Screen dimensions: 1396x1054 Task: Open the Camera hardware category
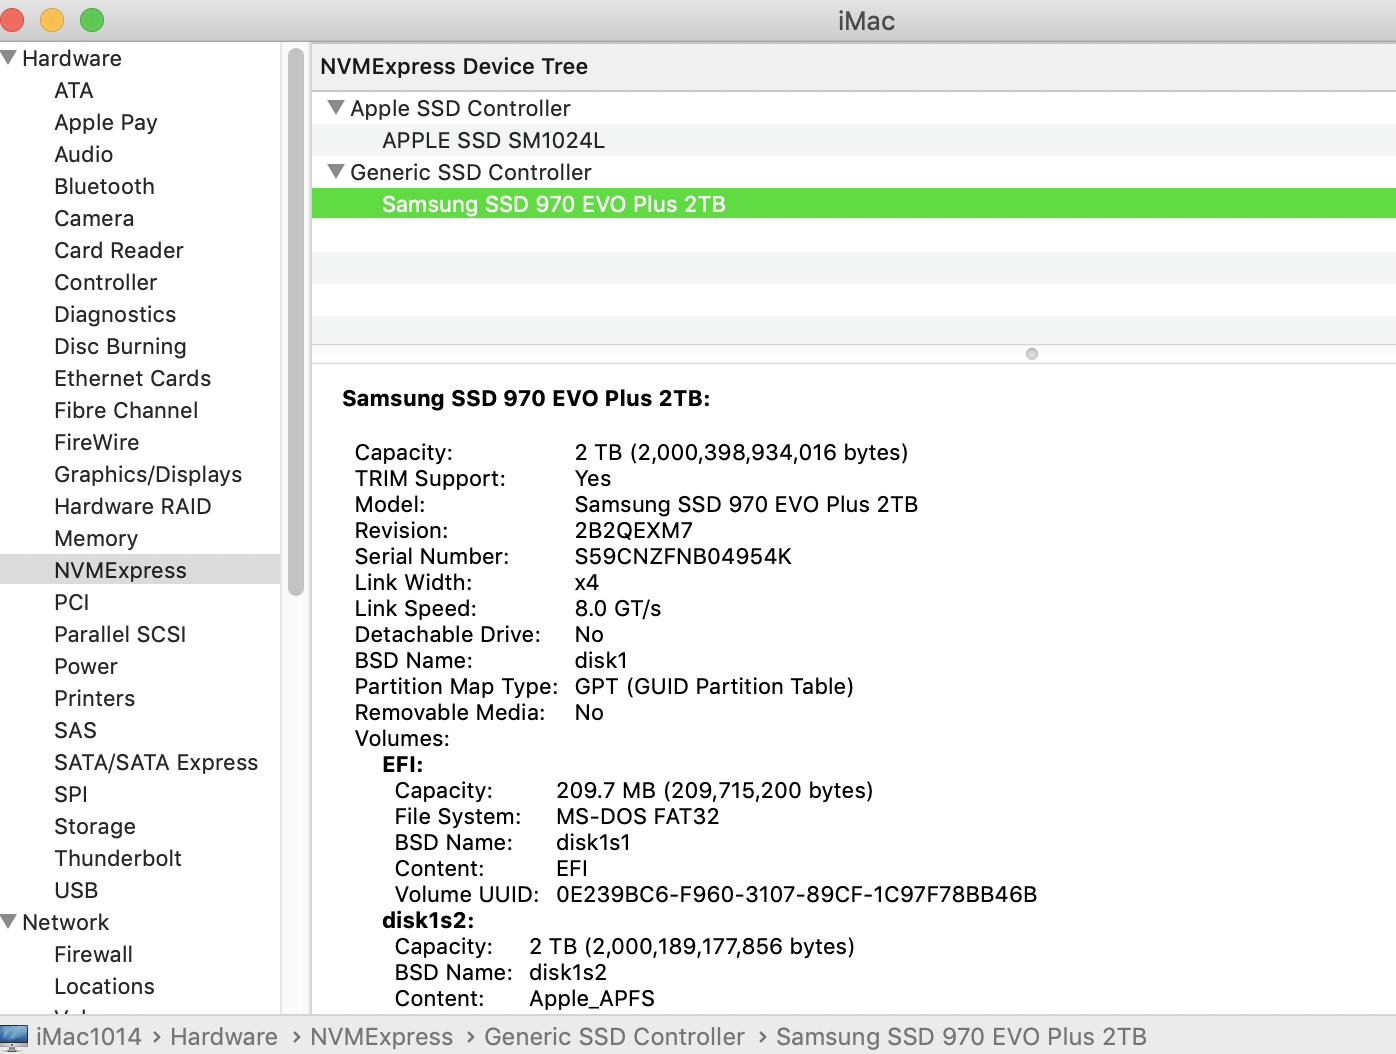(x=94, y=218)
